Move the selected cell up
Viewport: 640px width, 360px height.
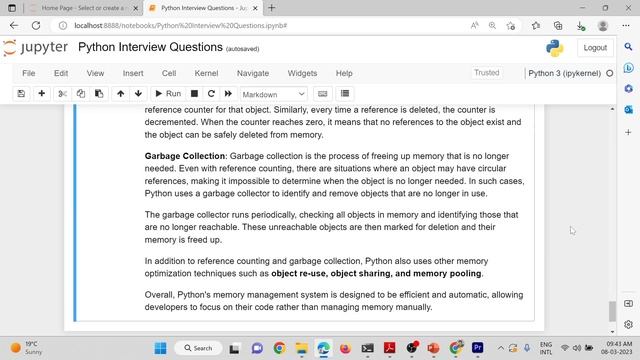click(120, 93)
